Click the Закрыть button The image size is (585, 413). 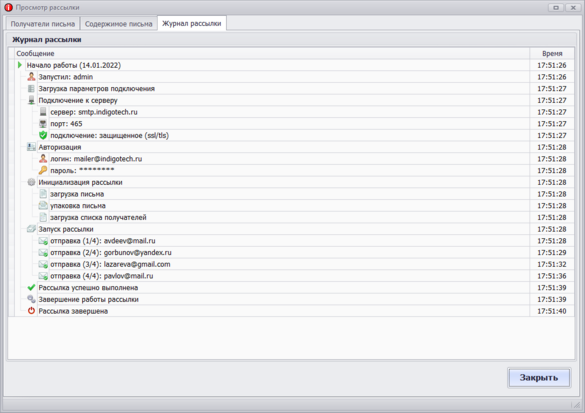539,378
